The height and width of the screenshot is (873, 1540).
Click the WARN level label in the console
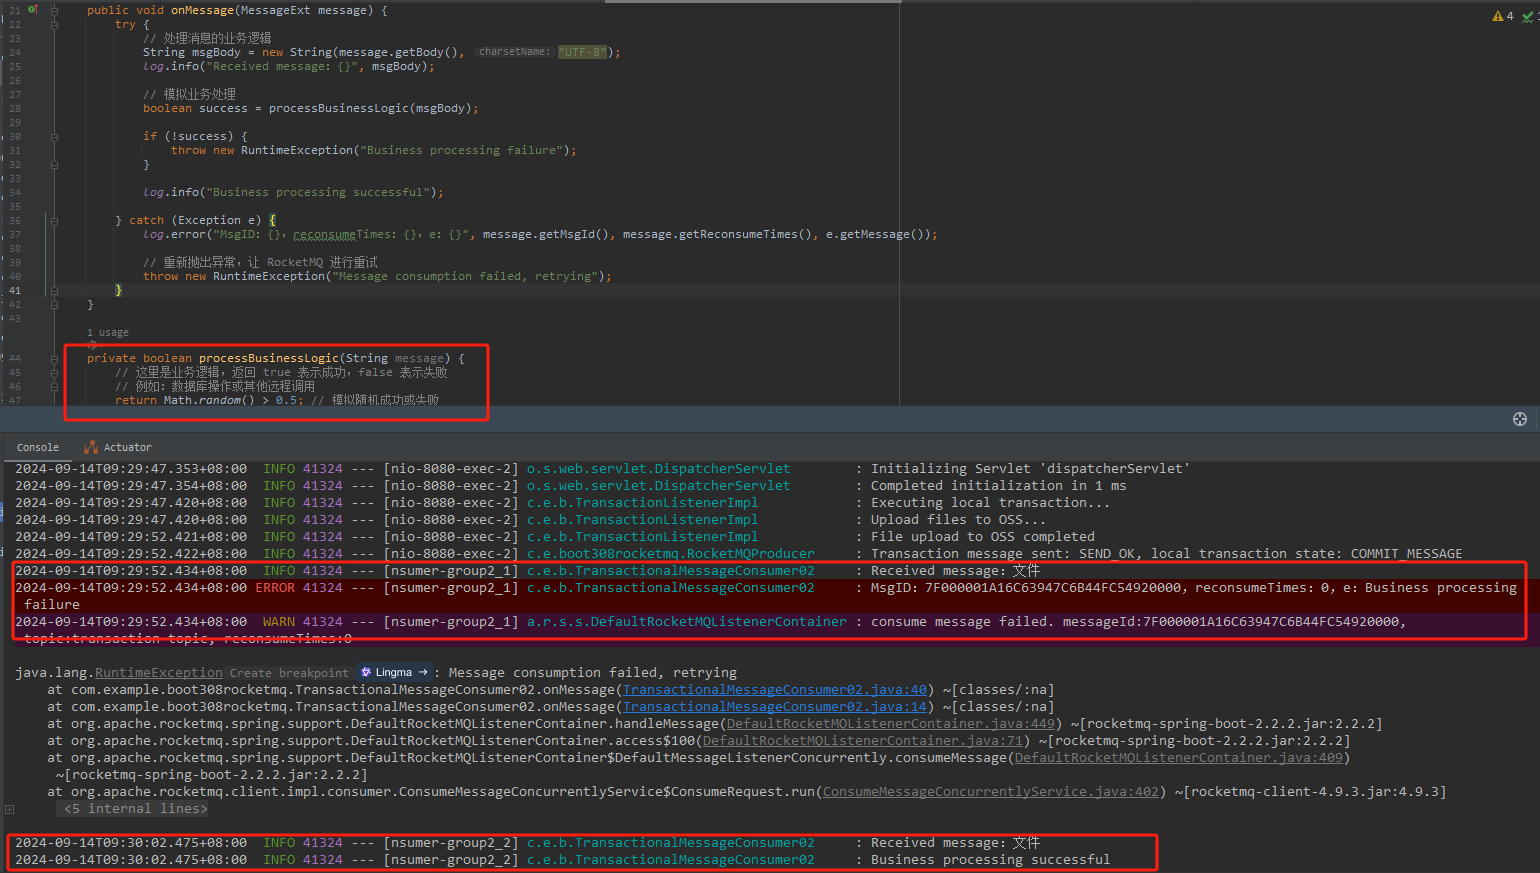[x=279, y=622]
